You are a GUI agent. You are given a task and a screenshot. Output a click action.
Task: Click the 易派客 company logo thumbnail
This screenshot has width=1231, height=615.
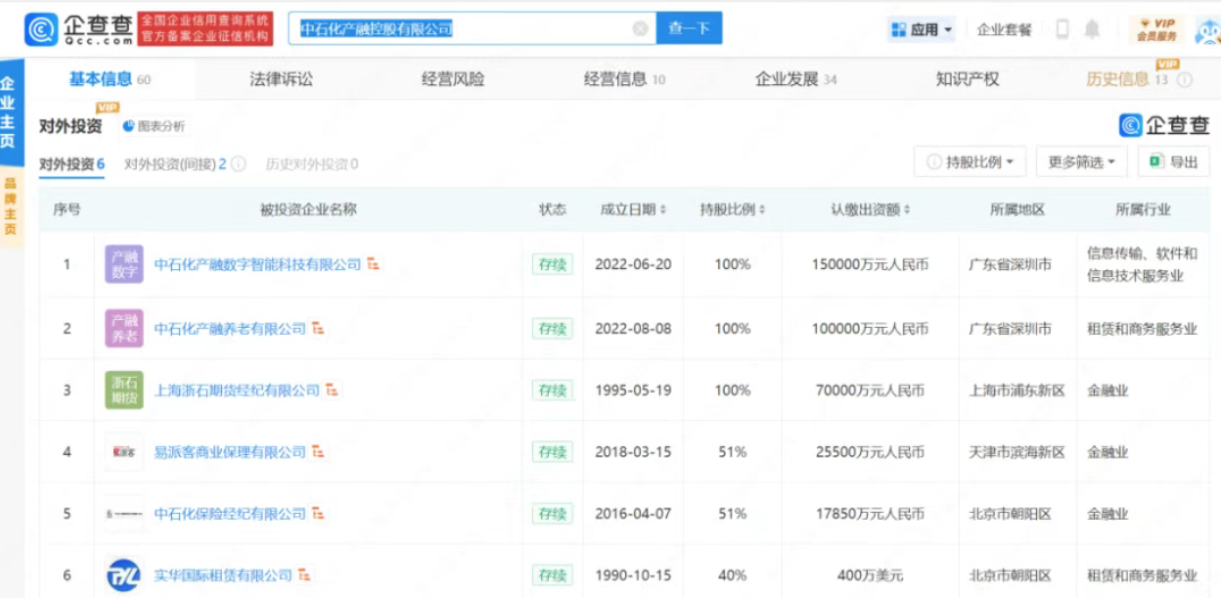(124, 452)
